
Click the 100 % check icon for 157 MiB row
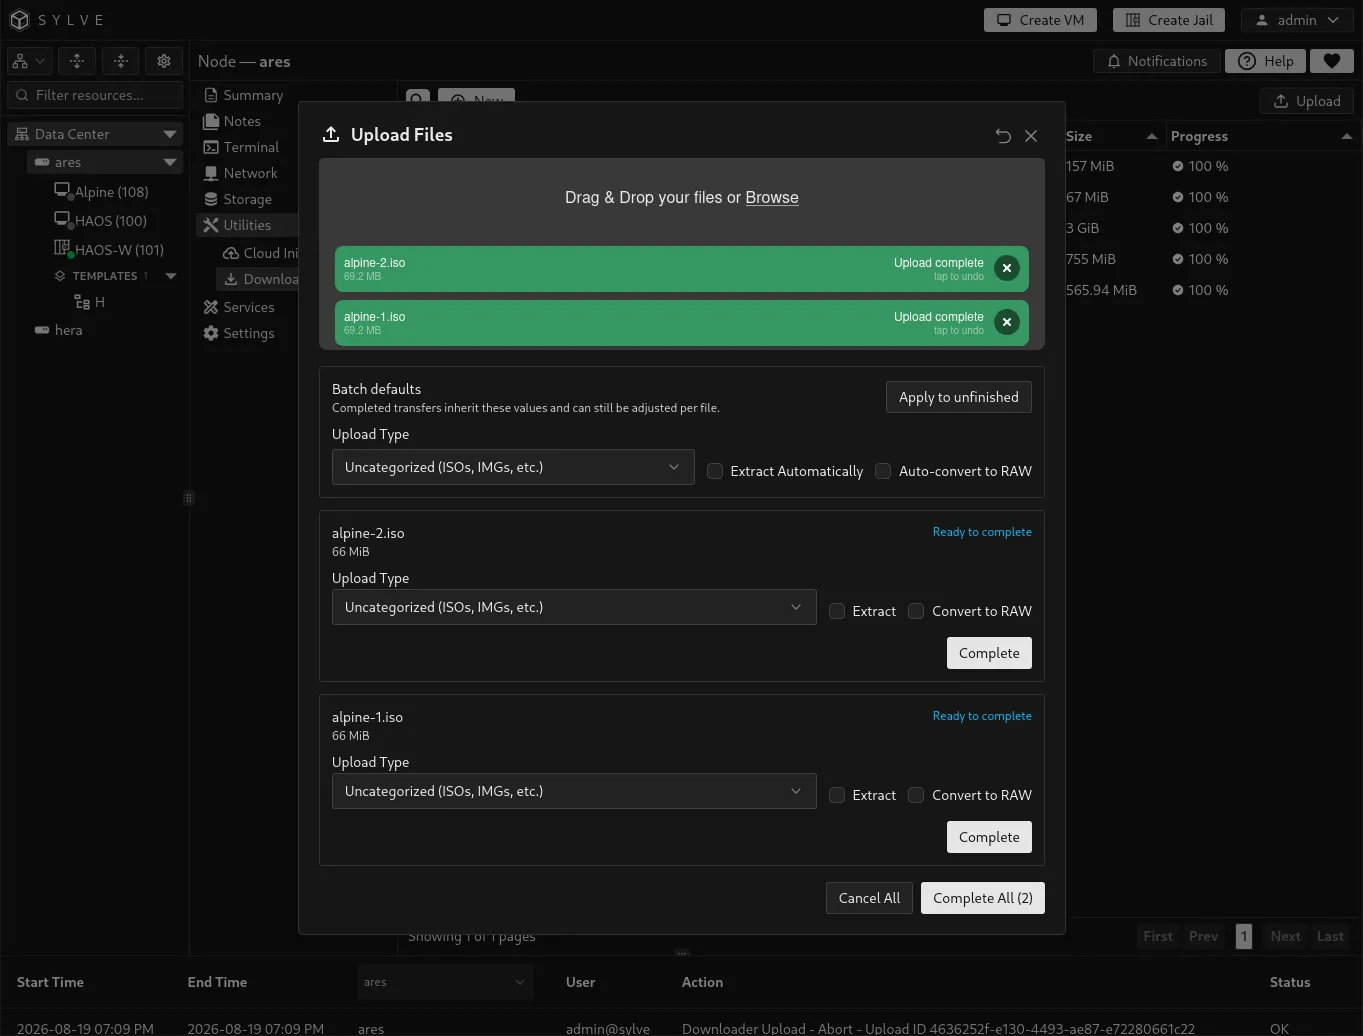click(x=1178, y=166)
